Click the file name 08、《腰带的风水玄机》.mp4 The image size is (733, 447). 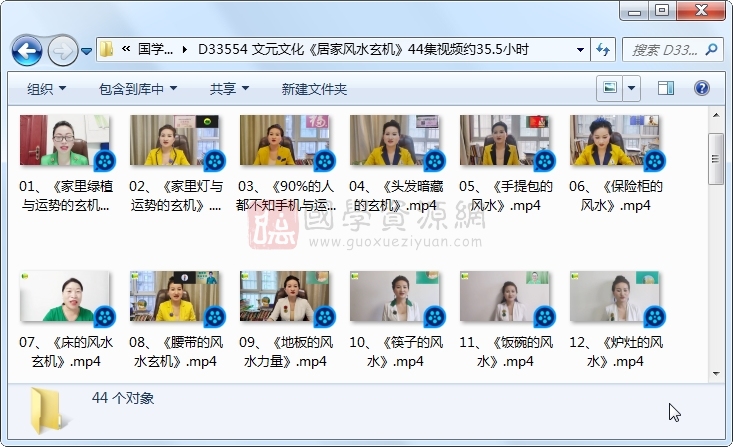[176, 352]
